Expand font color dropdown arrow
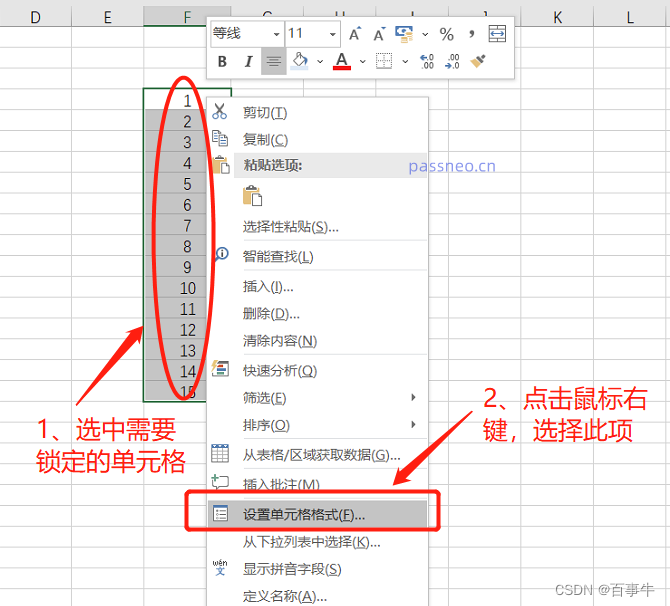 tap(363, 62)
